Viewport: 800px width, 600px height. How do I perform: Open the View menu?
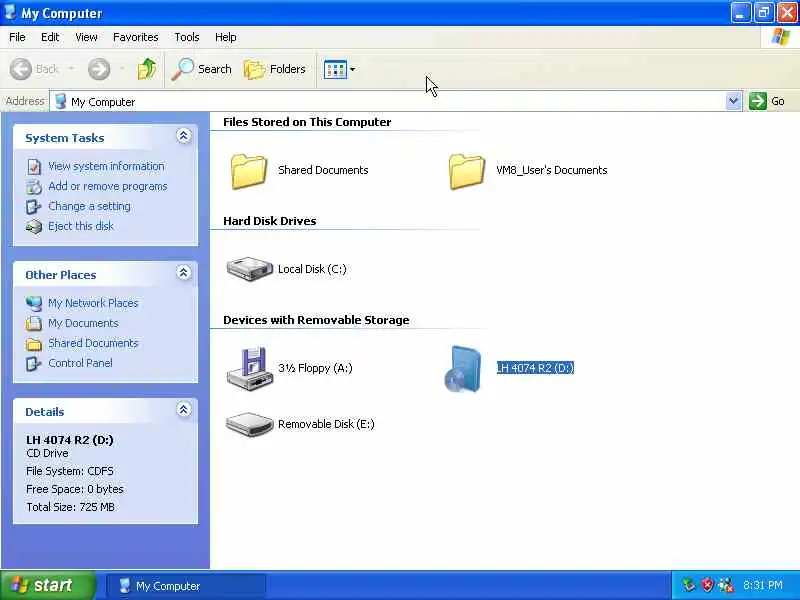pos(86,37)
